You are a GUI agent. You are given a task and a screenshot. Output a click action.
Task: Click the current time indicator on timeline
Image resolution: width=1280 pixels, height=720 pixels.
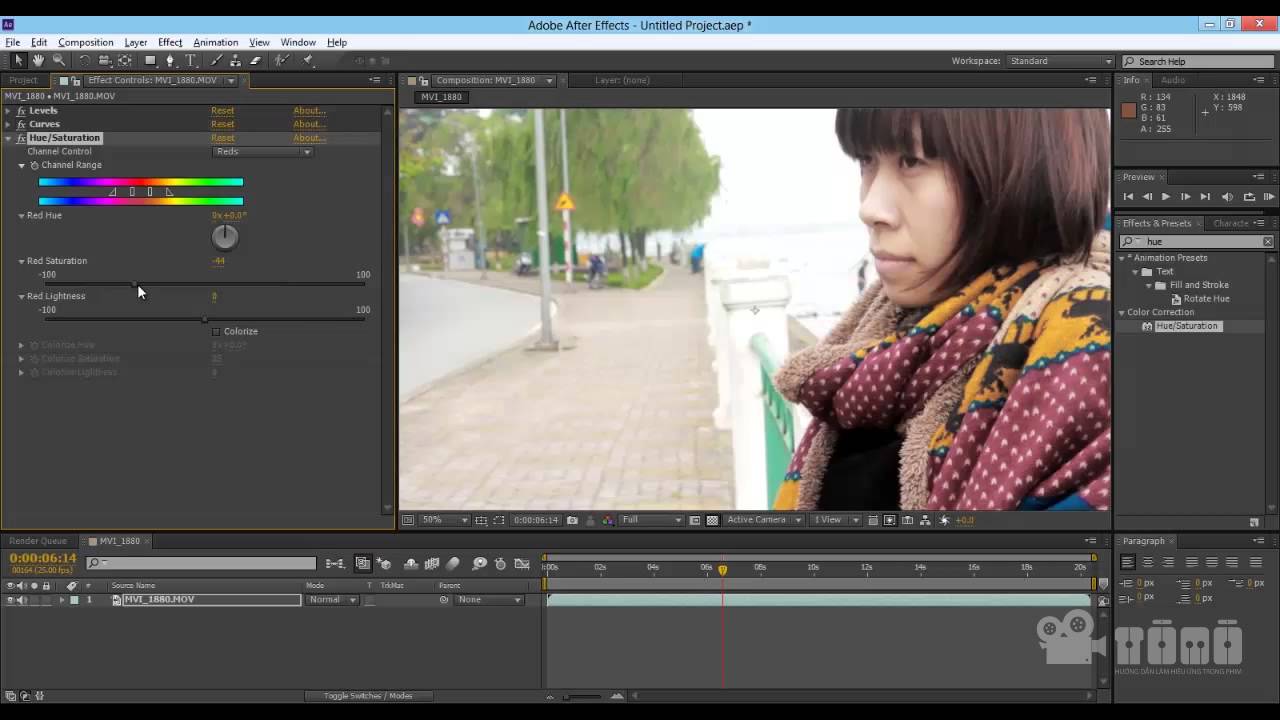722,570
